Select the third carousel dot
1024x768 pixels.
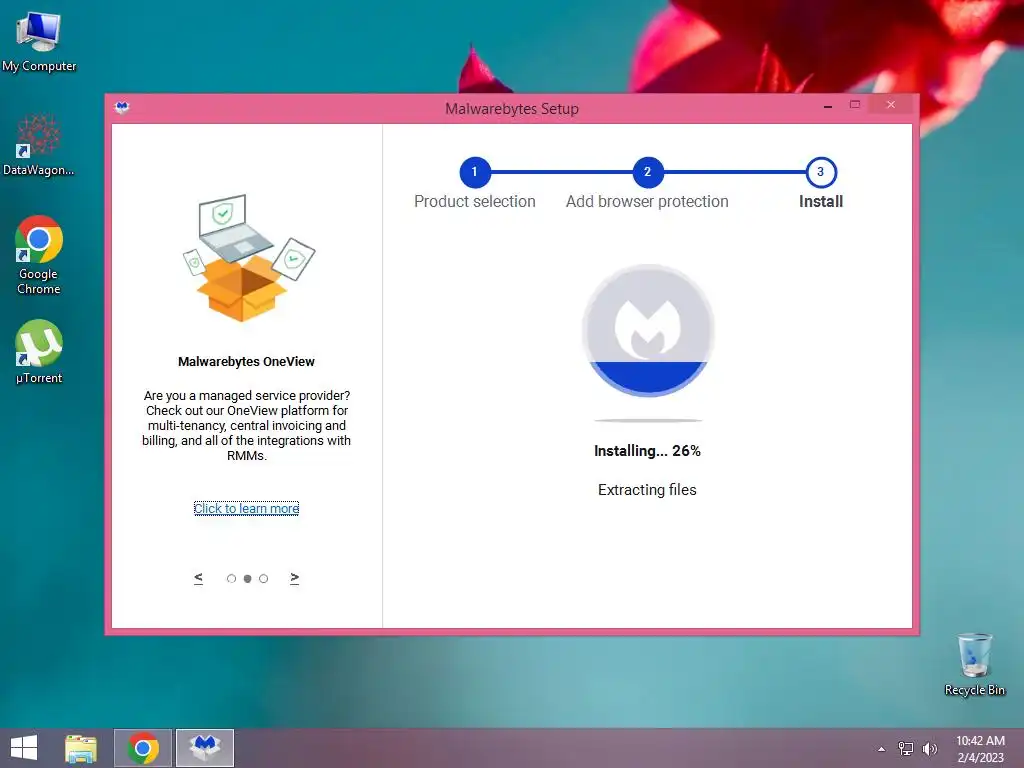tap(264, 579)
